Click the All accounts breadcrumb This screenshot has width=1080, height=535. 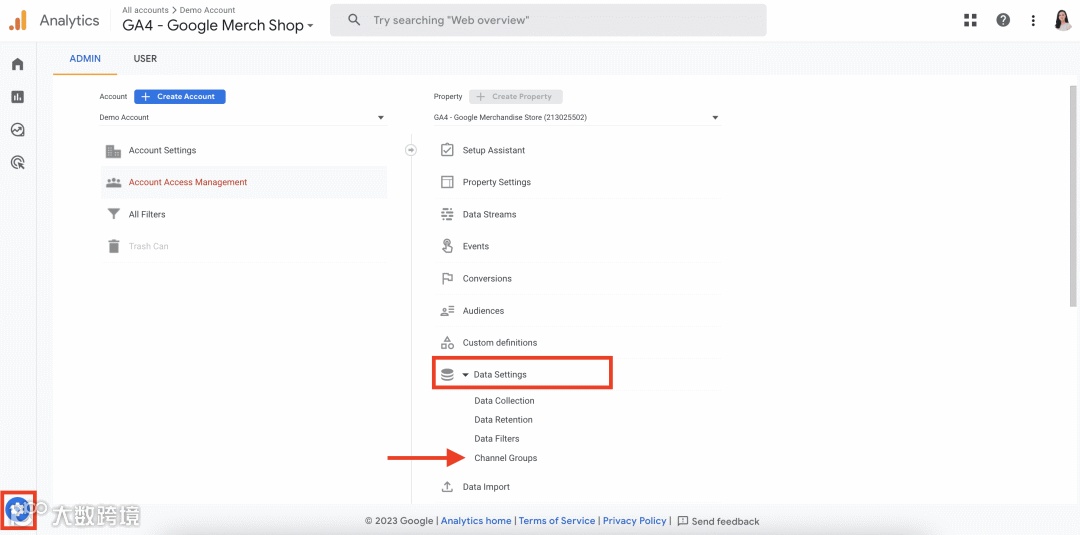click(x=145, y=10)
